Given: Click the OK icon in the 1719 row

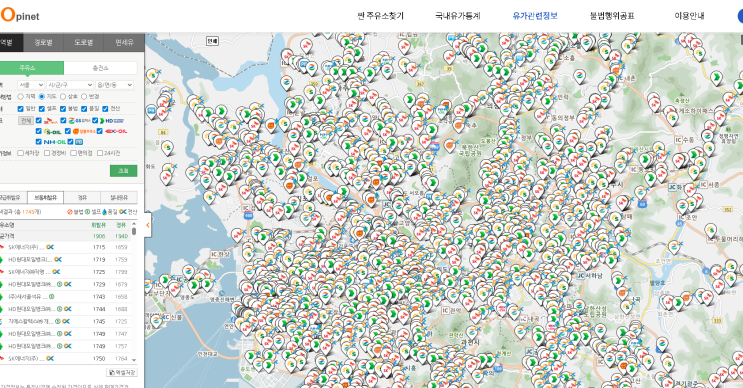Looking at the screenshot, I should pos(58,260).
